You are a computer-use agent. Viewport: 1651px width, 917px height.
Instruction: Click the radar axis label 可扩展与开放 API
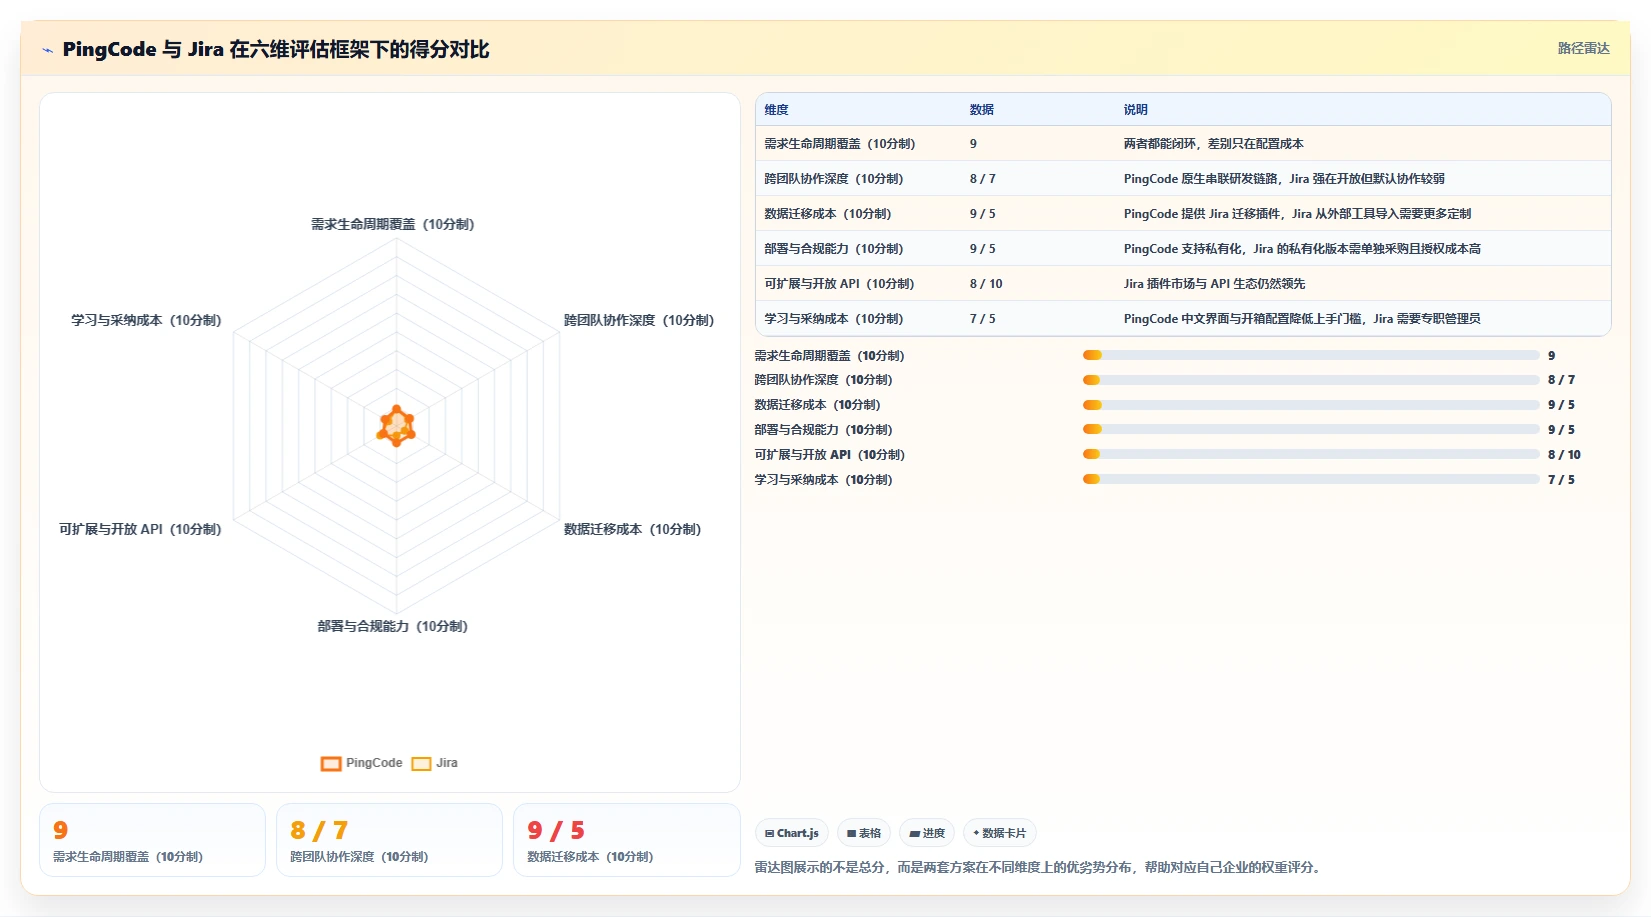pyautogui.click(x=140, y=529)
